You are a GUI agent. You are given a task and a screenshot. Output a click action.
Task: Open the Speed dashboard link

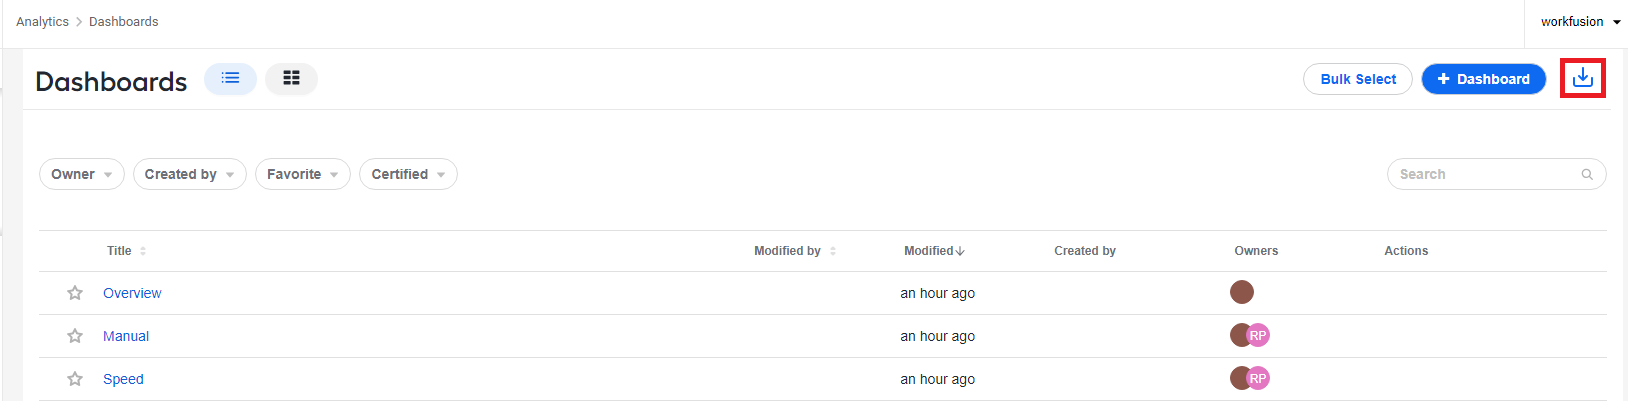coord(123,379)
